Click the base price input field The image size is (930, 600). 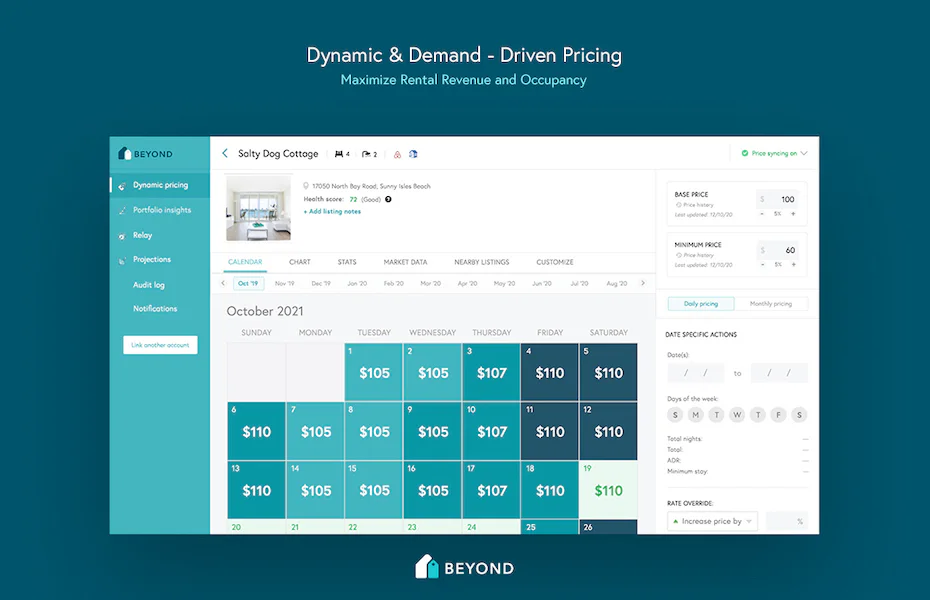778,199
